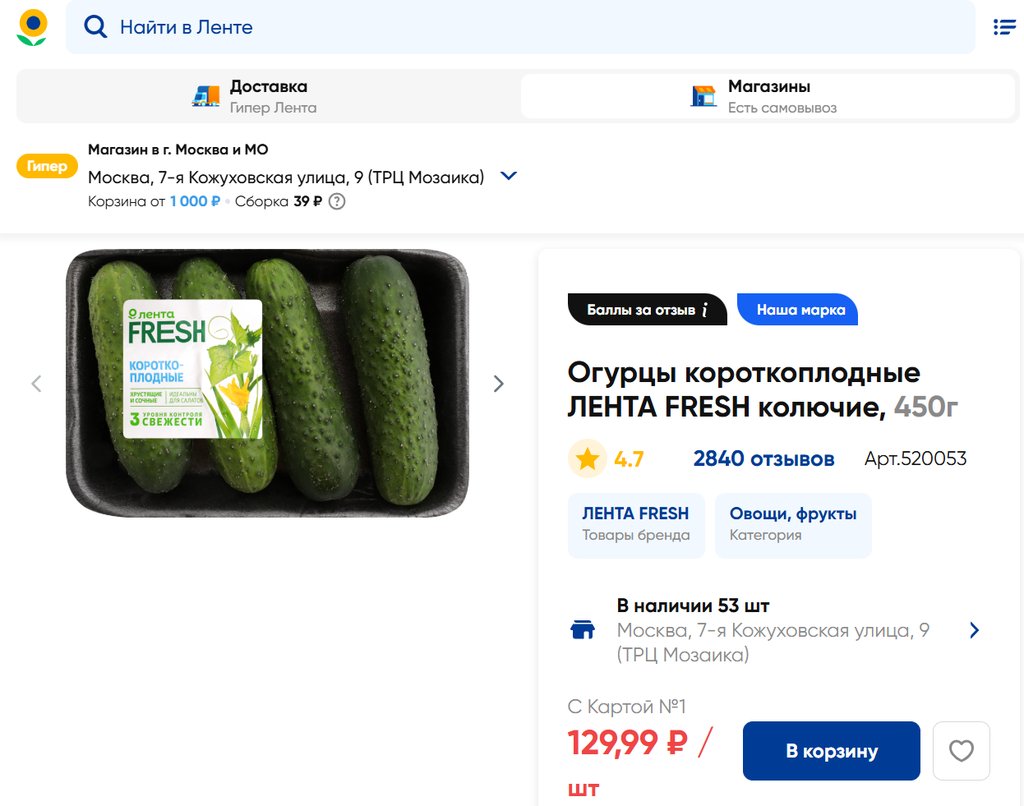The image size is (1024, 806).
Task: Open Овощи, фрукты category
Action: coord(793,524)
